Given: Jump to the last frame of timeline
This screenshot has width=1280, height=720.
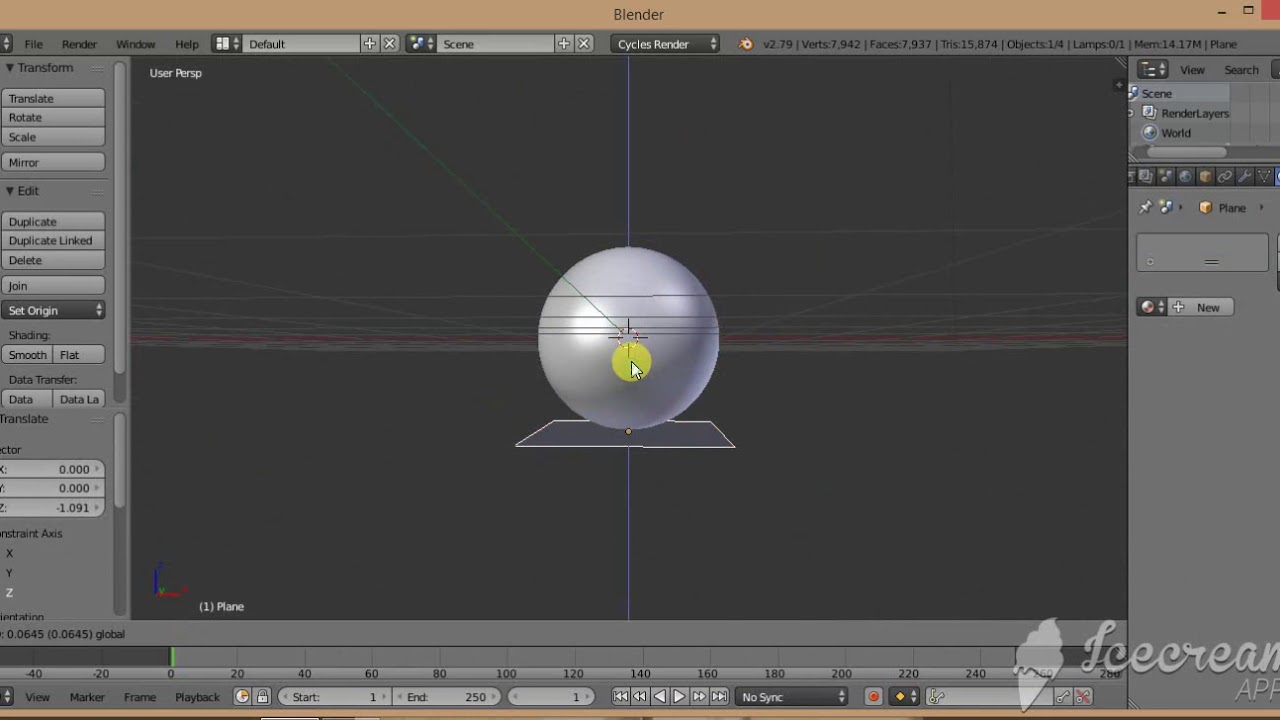Looking at the screenshot, I should click(x=719, y=697).
